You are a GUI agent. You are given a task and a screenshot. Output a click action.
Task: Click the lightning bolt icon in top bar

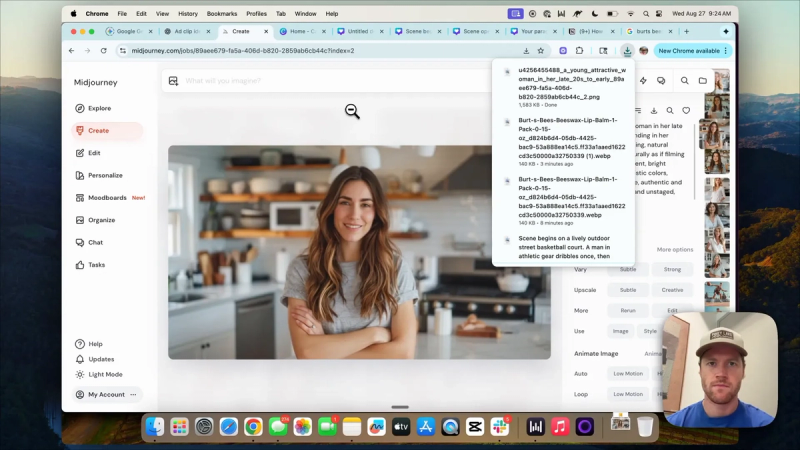tap(643, 81)
